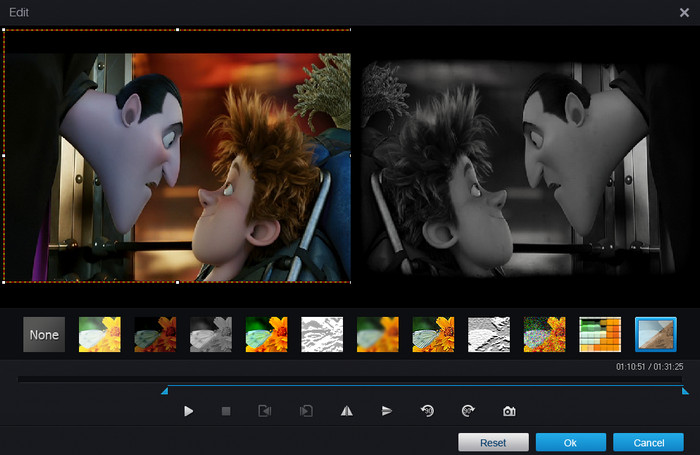Apply the colorful noise effect
This screenshot has width=700, height=455.
(x=544, y=334)
